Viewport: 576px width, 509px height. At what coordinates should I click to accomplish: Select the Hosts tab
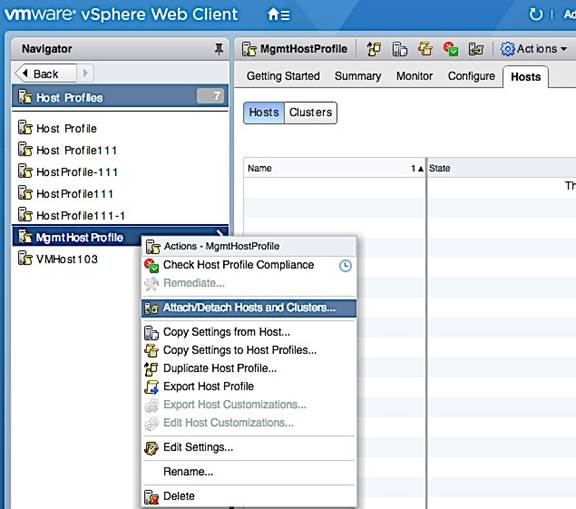click(526, 77)
